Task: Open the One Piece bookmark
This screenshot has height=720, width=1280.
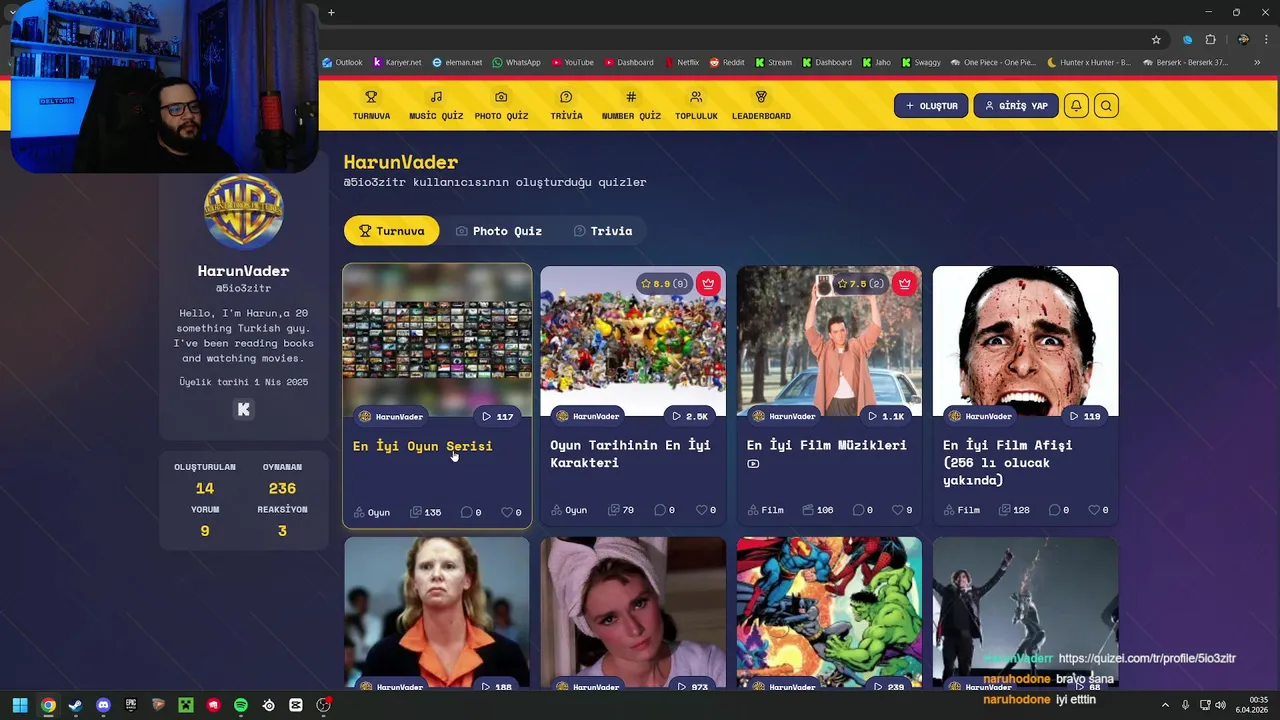Action: point(993,62)
